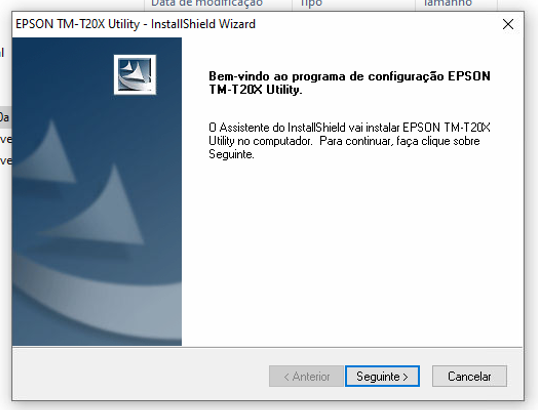This screenshot has width=538, height=410.
Task: Click the InstallShield logo icon
Action: click(135, 74)
